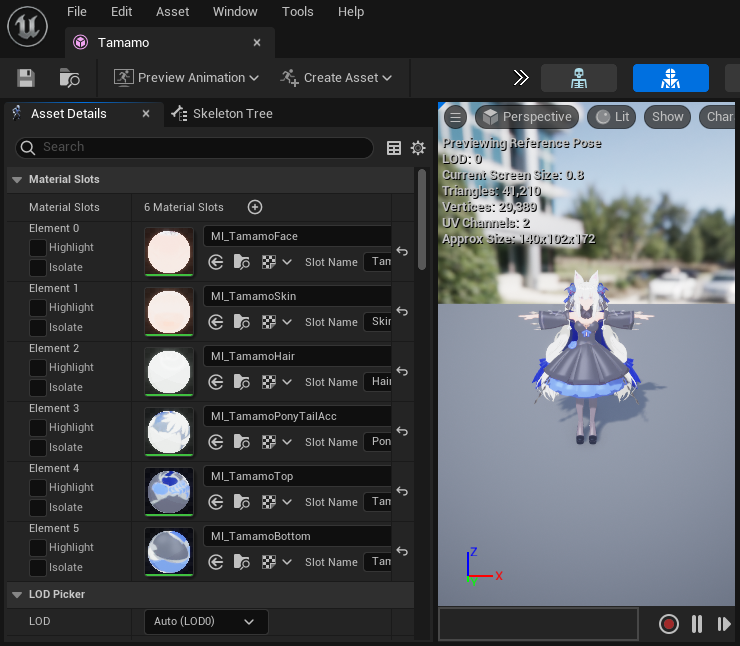The height and width of the screenshot is (646, 740).
Task: Open the Help menu
Action: click(x=351, y=12)
